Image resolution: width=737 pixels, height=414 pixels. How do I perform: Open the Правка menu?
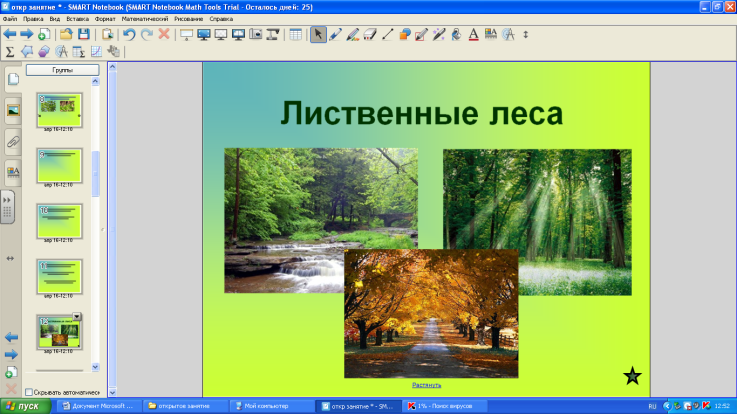pyautogui.click(x=33, y=19)
